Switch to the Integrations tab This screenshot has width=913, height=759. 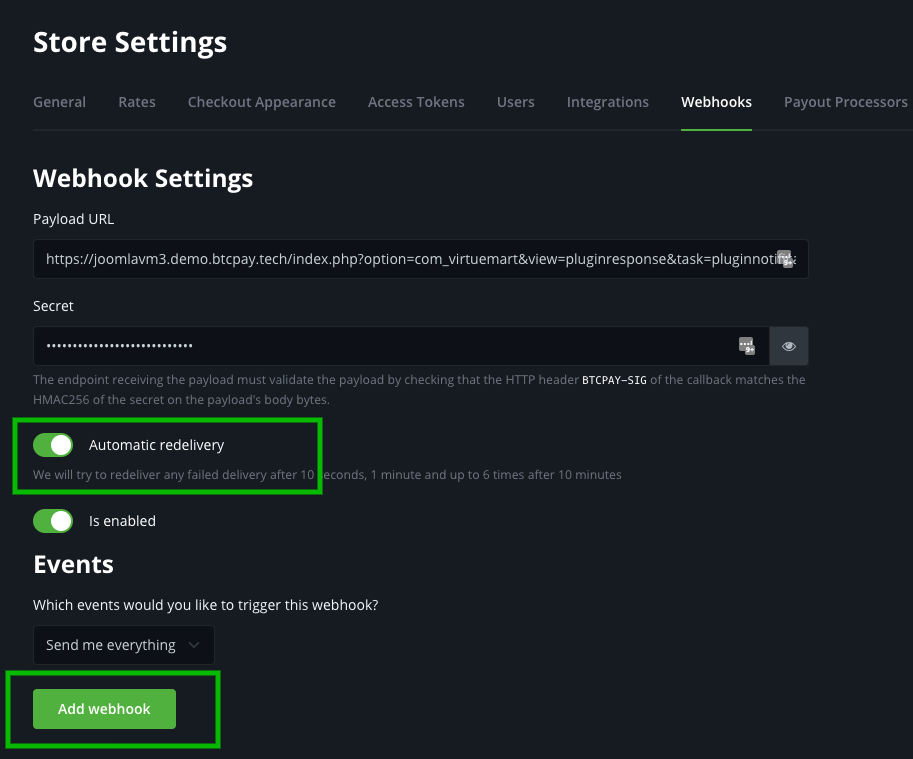point(607,101)
